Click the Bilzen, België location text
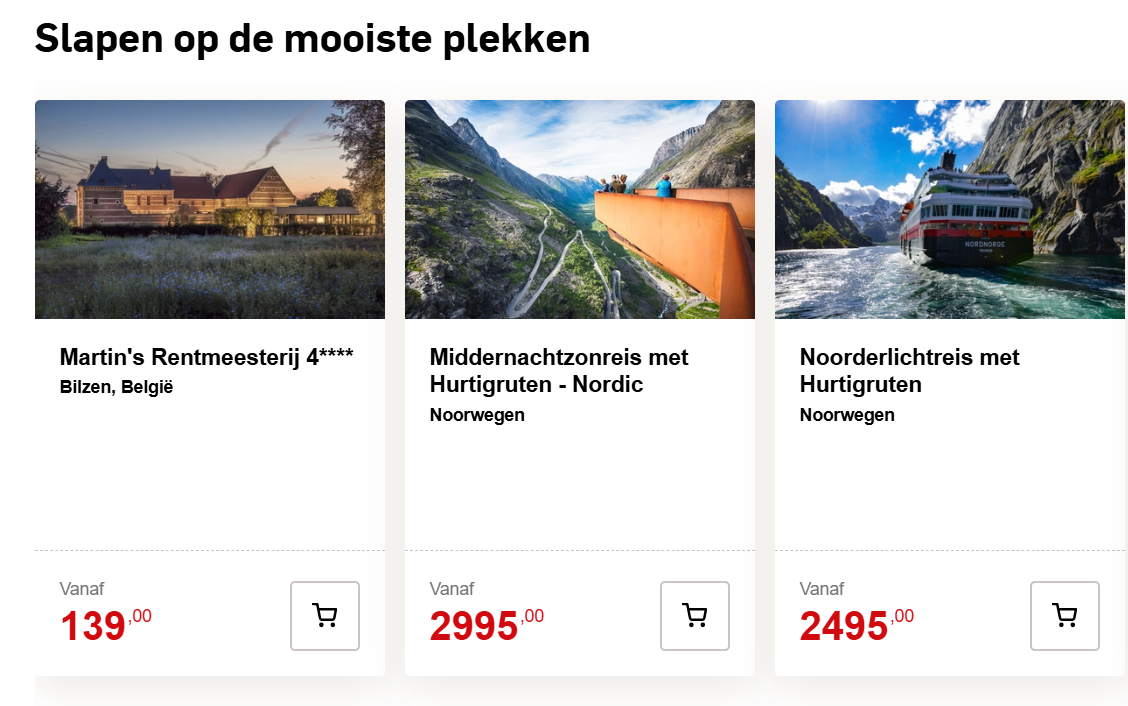Image resolution: width=1128 pixels, height=706 pixels. [x=116, y=387]
